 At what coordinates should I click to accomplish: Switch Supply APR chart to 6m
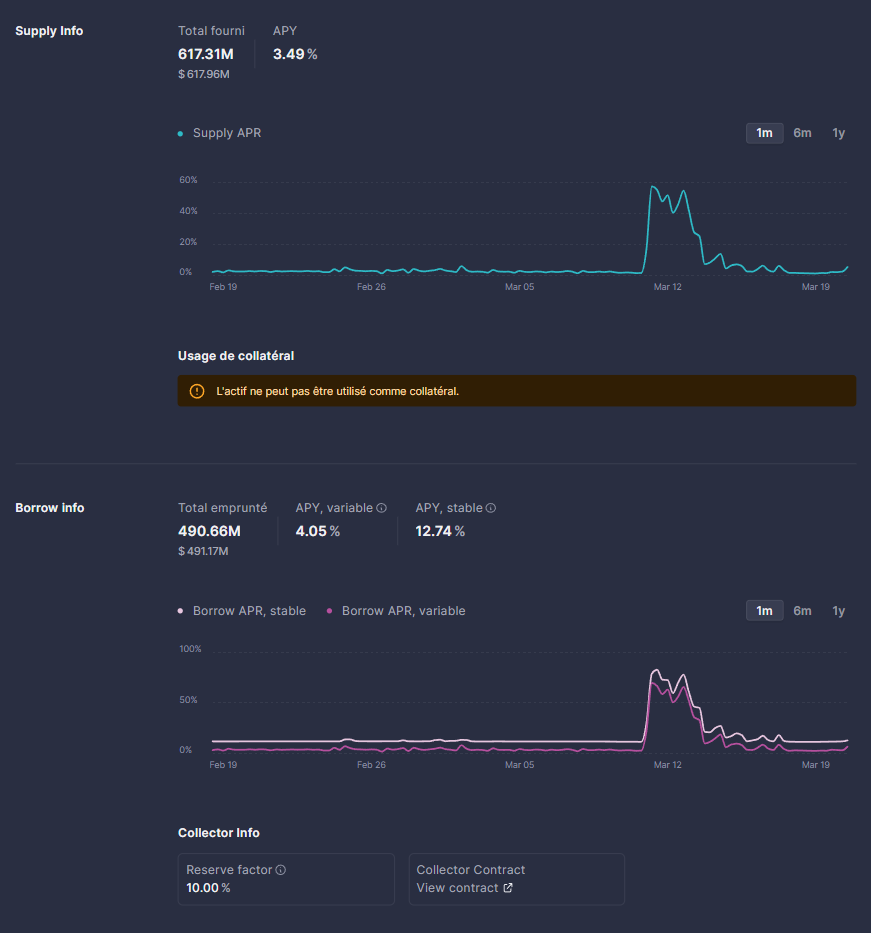coord(802,133)
